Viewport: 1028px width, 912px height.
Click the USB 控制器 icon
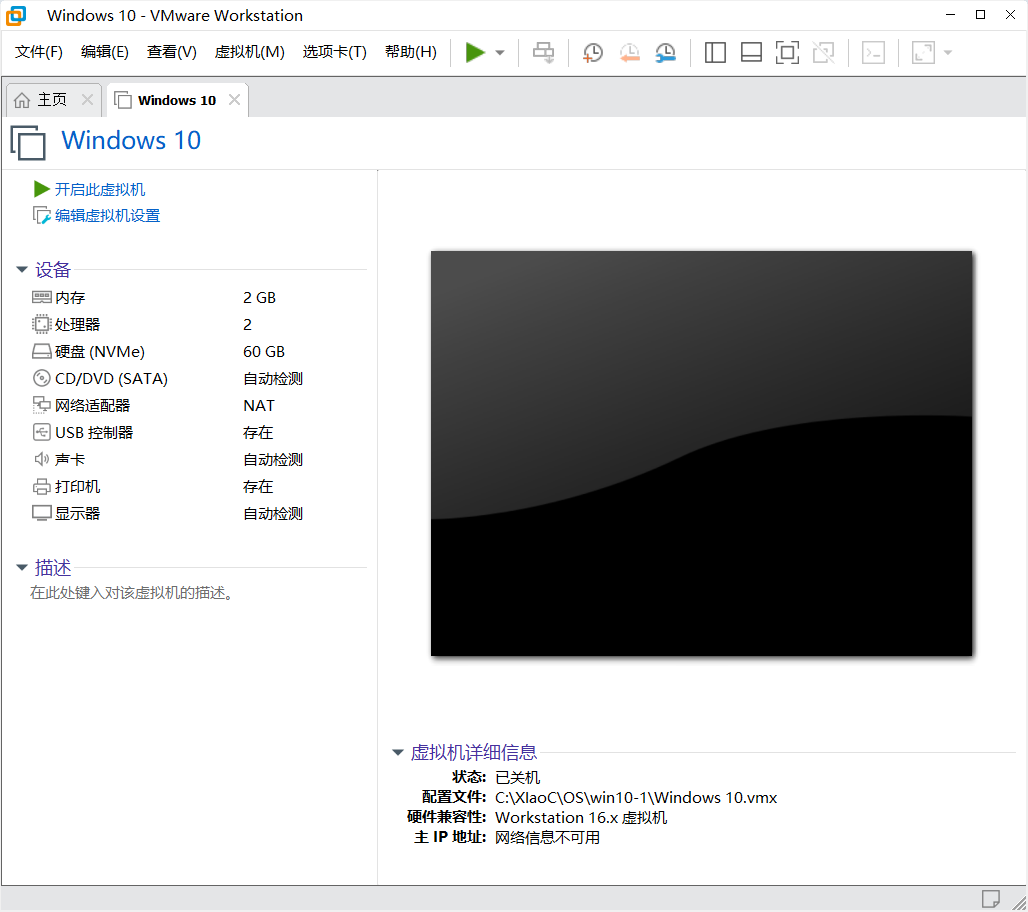coord(41,432)
